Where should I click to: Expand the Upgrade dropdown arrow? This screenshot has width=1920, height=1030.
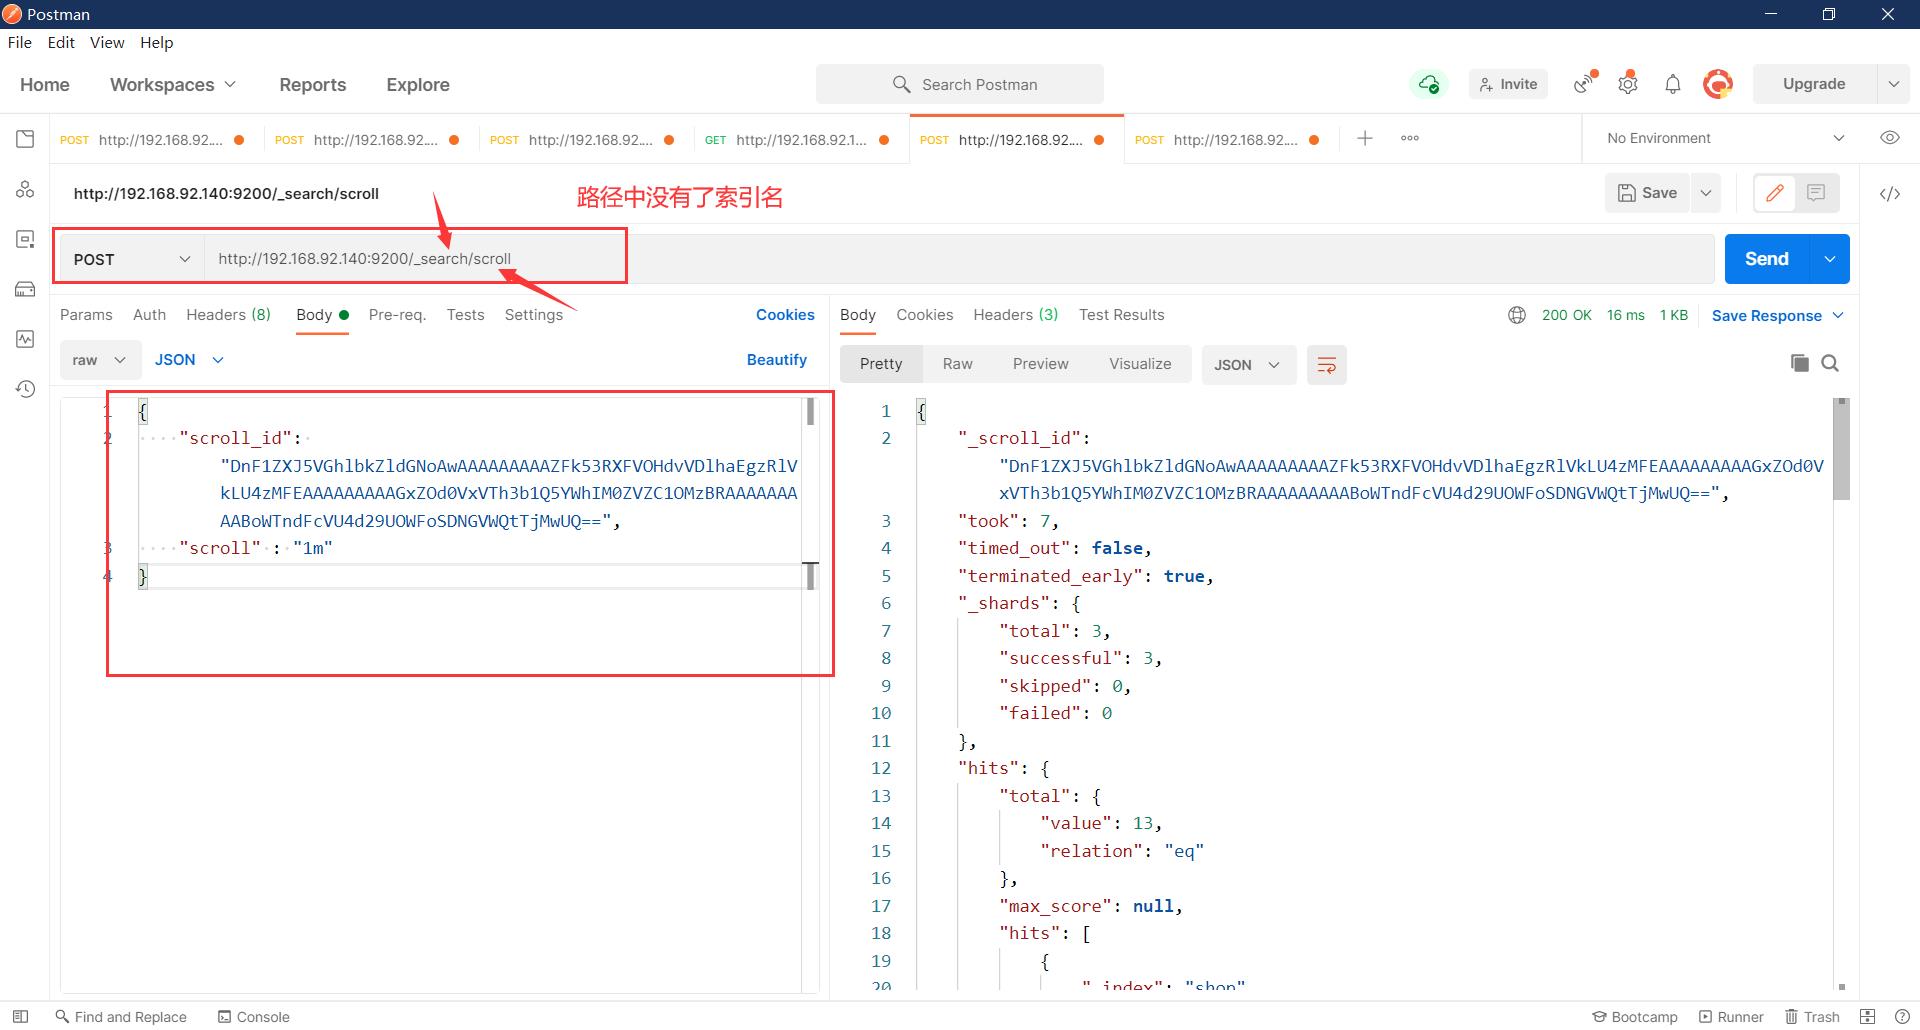(x=1893, y=84)
